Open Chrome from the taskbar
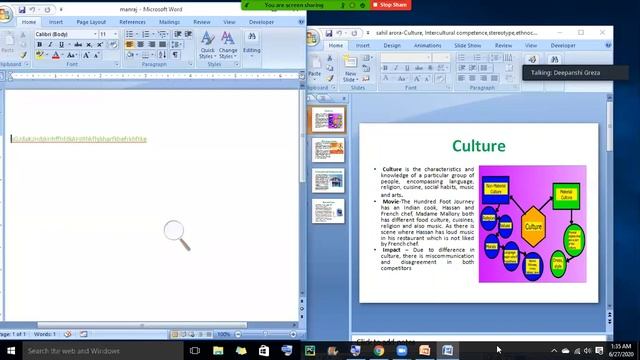640x360 pixels. click(x=379, y=351)
